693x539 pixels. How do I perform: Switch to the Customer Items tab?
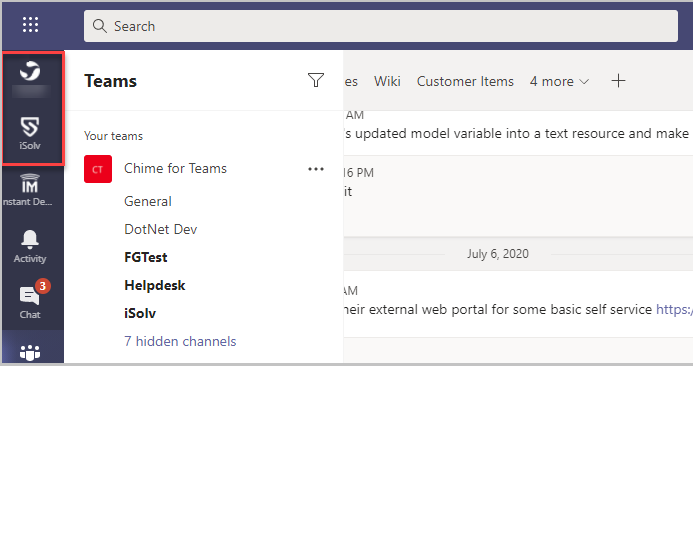(x=465, y=81)
